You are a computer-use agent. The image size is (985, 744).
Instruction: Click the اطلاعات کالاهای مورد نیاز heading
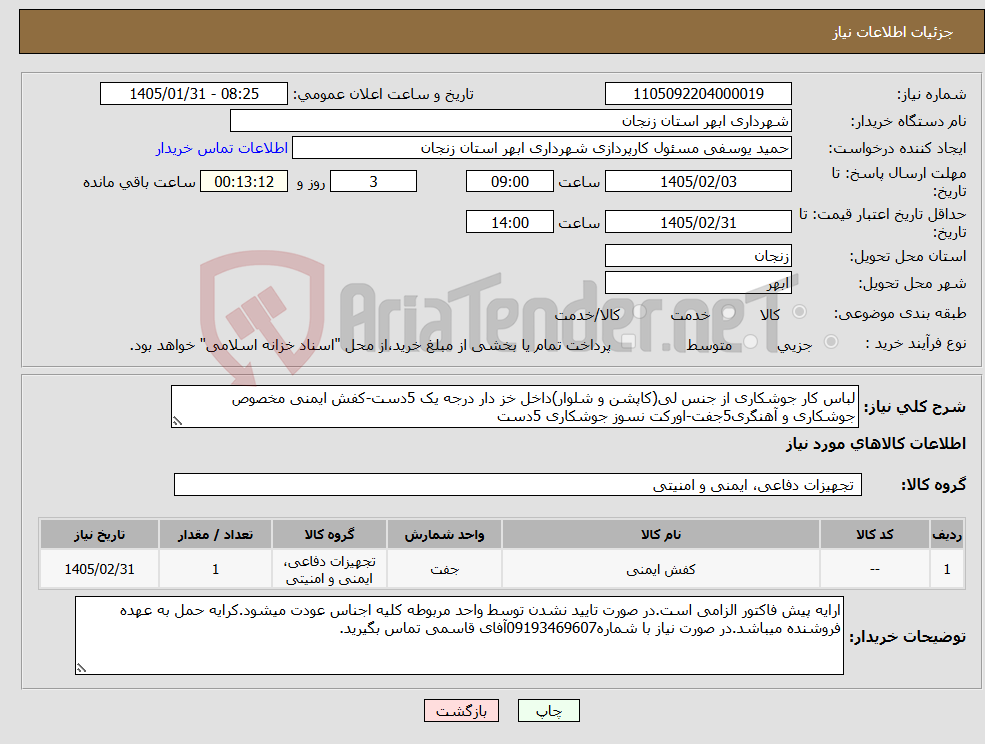coord(876,444)
